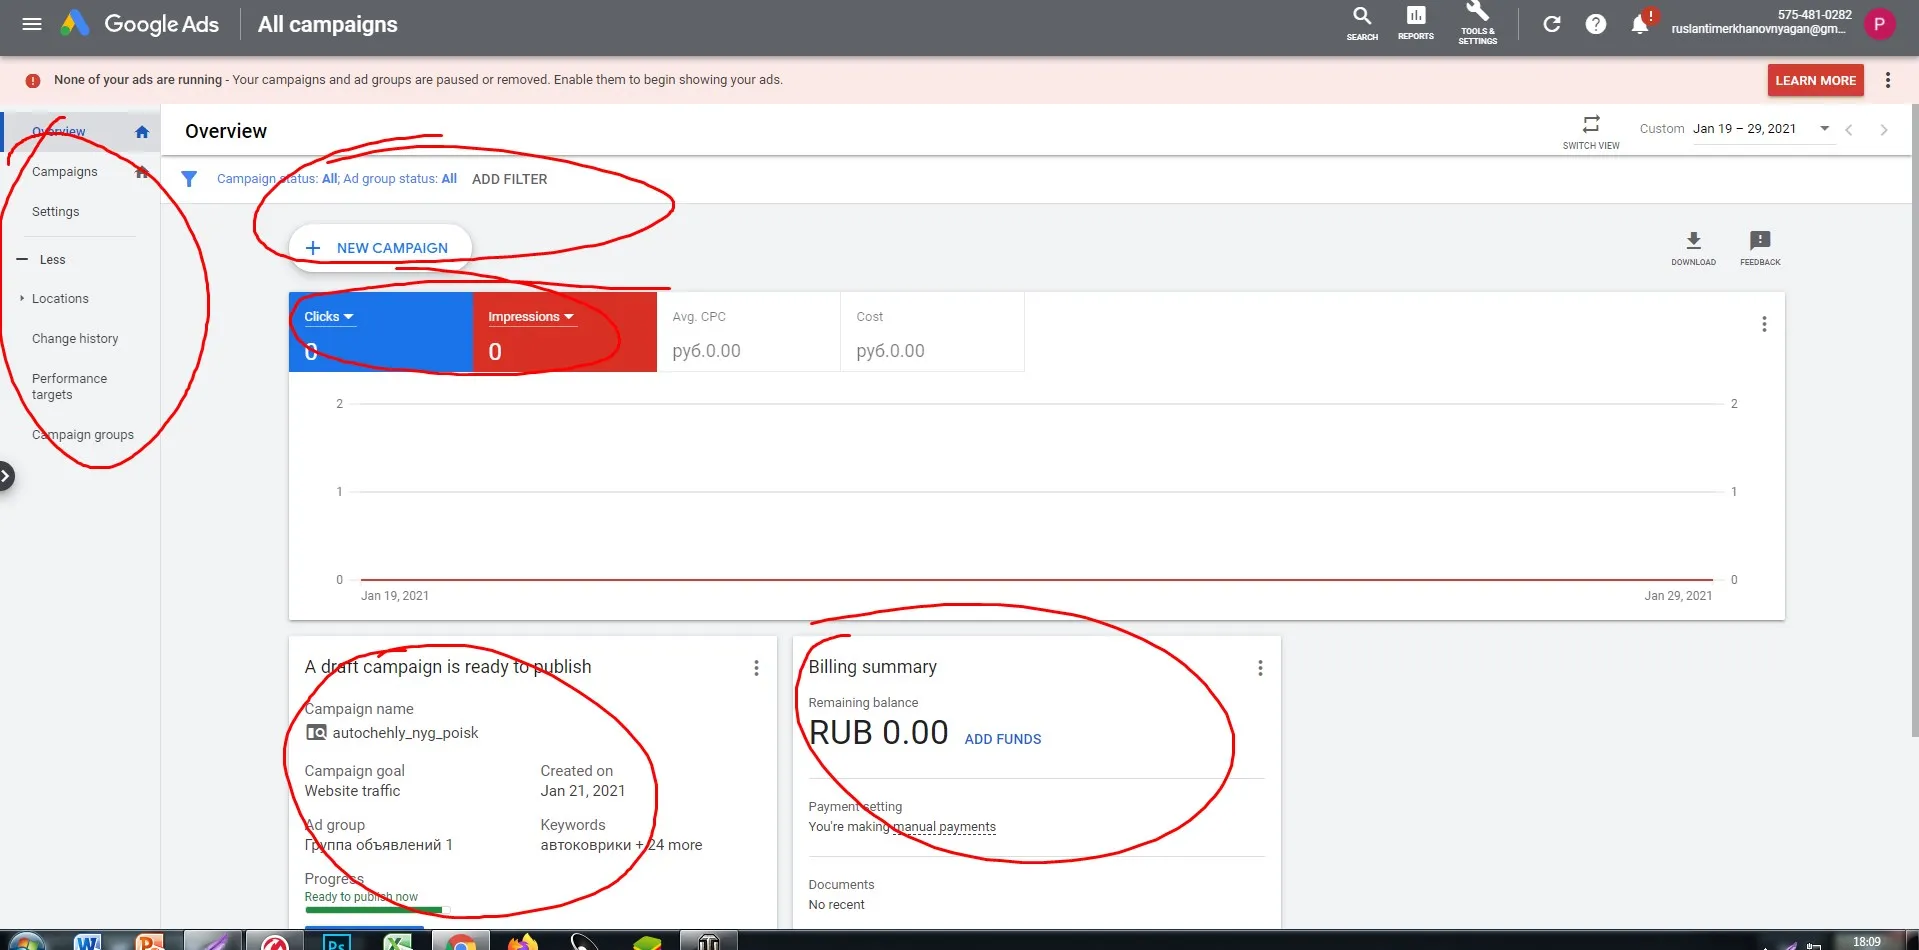The width and height of the screenshot is (1919, 950).
Task: Click Группа объявлений 1 ad group text
Action: coord(379,845)
